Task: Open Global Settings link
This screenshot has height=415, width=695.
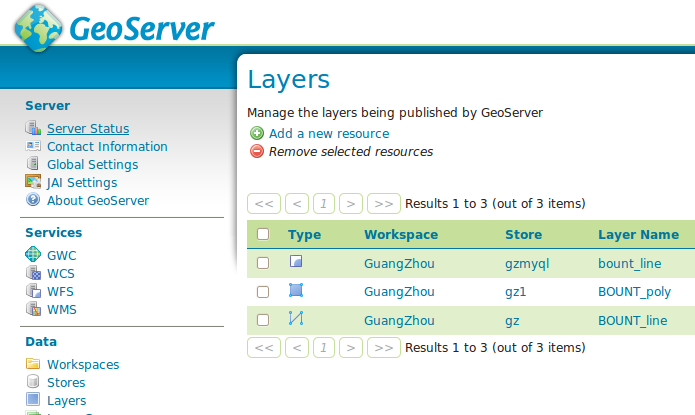Action: pos(93,164)
